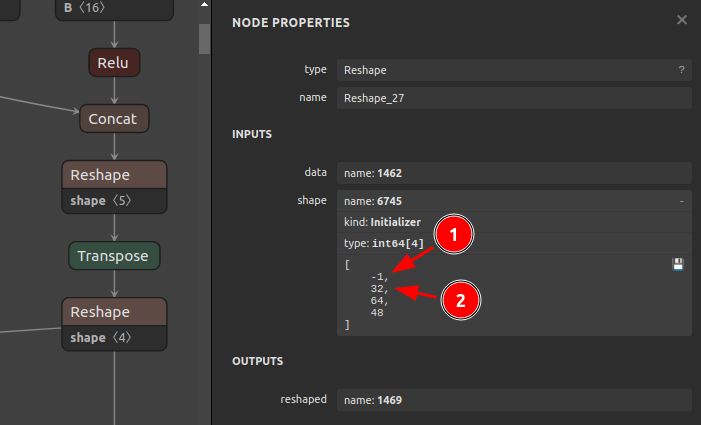Image resolution: width=701 pixels, height=425 pixels.
Task: Click the value -1 in the tensor
Action: (x=380, y=277)
